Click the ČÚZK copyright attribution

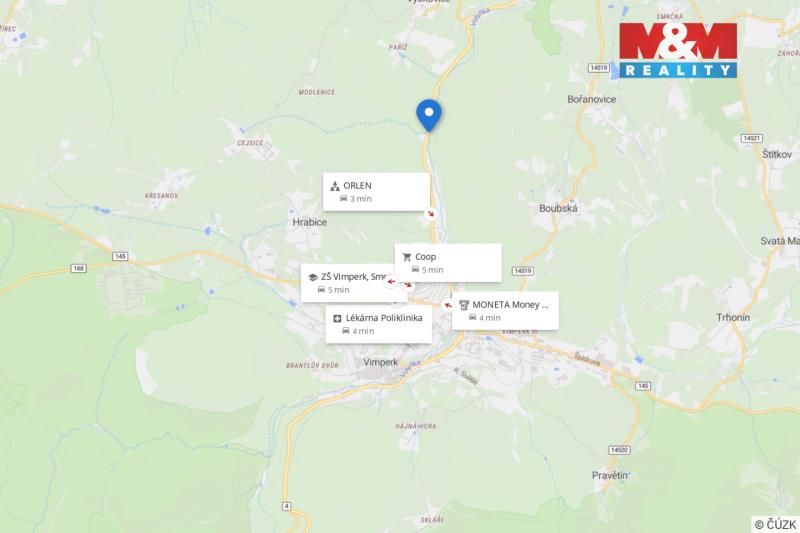(x=776, y=524)
